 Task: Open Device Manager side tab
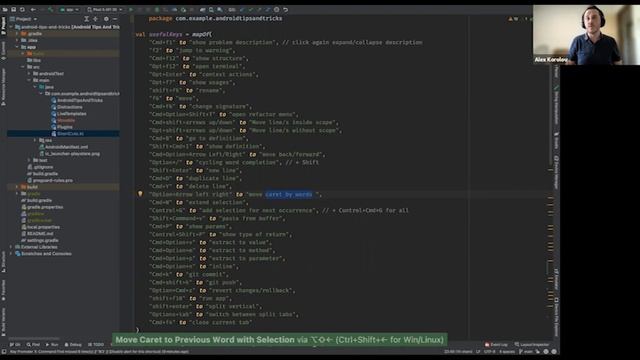556,173
